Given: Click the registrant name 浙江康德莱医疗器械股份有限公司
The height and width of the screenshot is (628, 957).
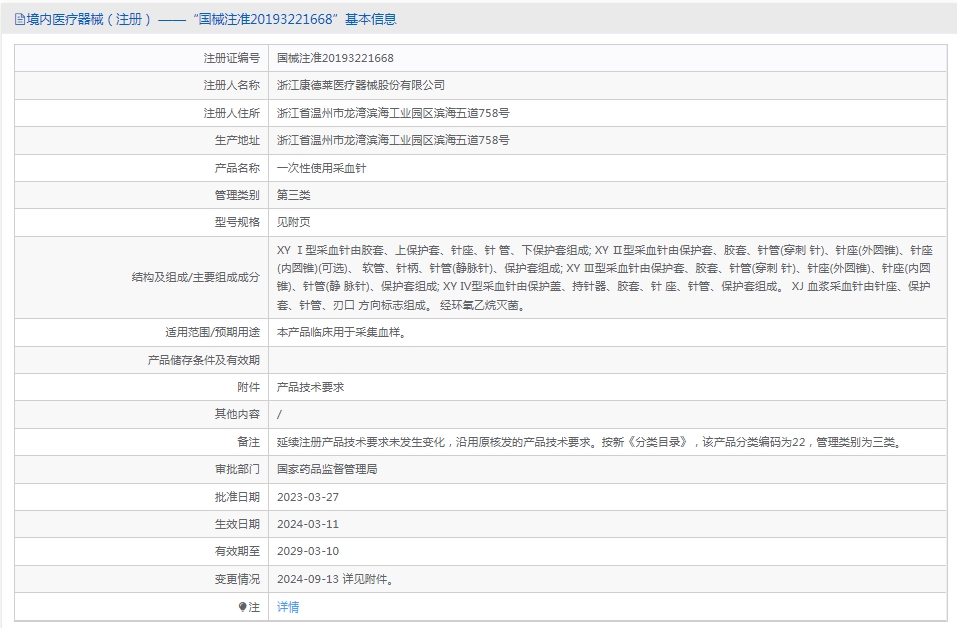Looking at the screenshot, I should [361, 85].
